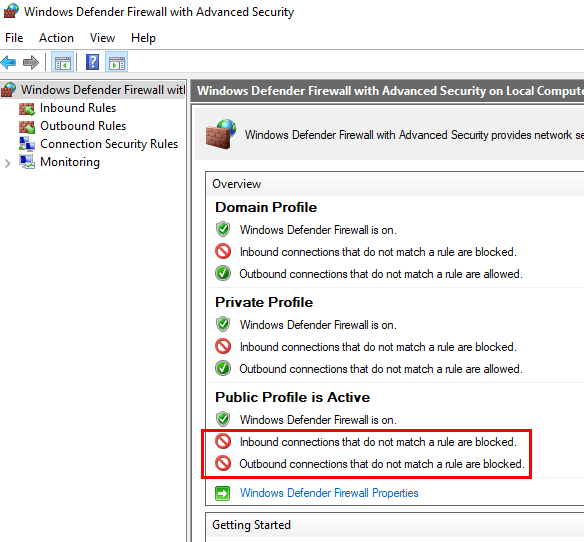The height and width of the screenshot is (542, 584).
Task: Click the blue question mark Help icon
Action: [x=92, y=62]
